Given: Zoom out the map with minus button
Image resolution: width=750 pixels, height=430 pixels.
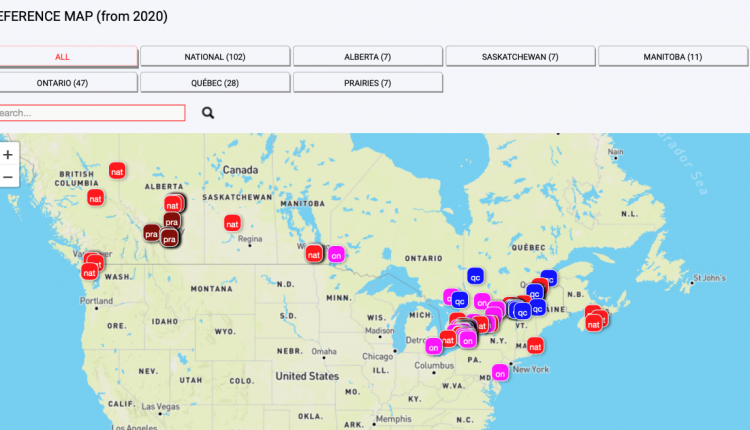Looking at the screenshot, I should (x=8, y=177).
